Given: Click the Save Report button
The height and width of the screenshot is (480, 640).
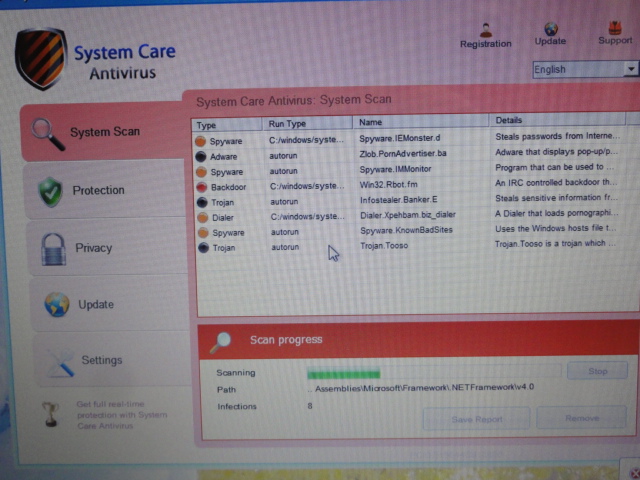Looking at the screenshot, I should [477, 419].
